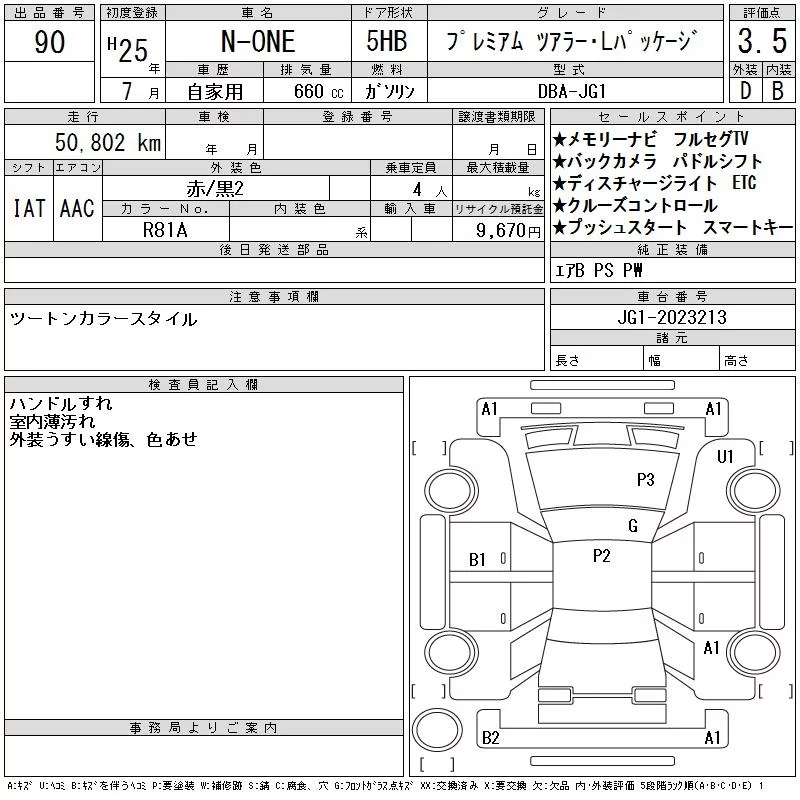
Task: Select the プッシュスタート スマートキー line
Action: coord(673,227)
